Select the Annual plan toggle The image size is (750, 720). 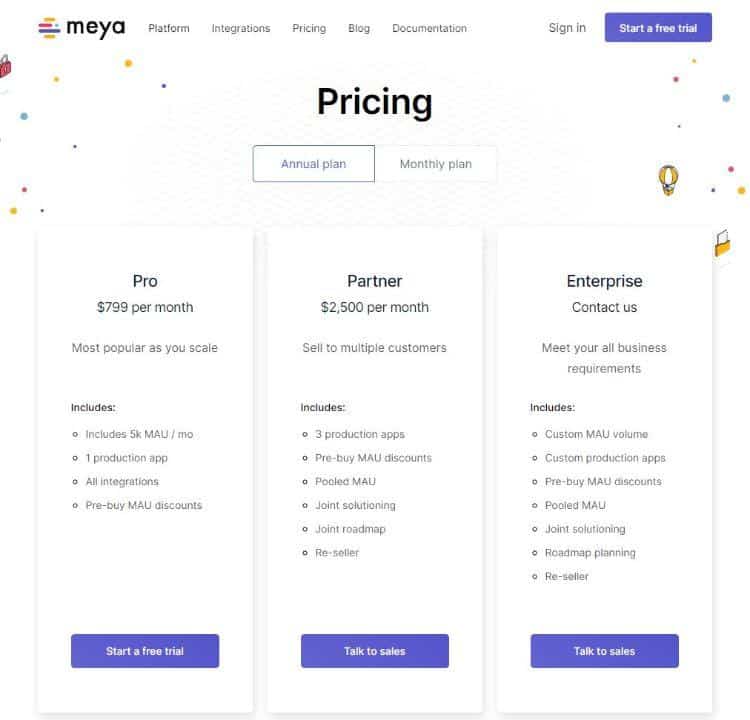point(313,164)
